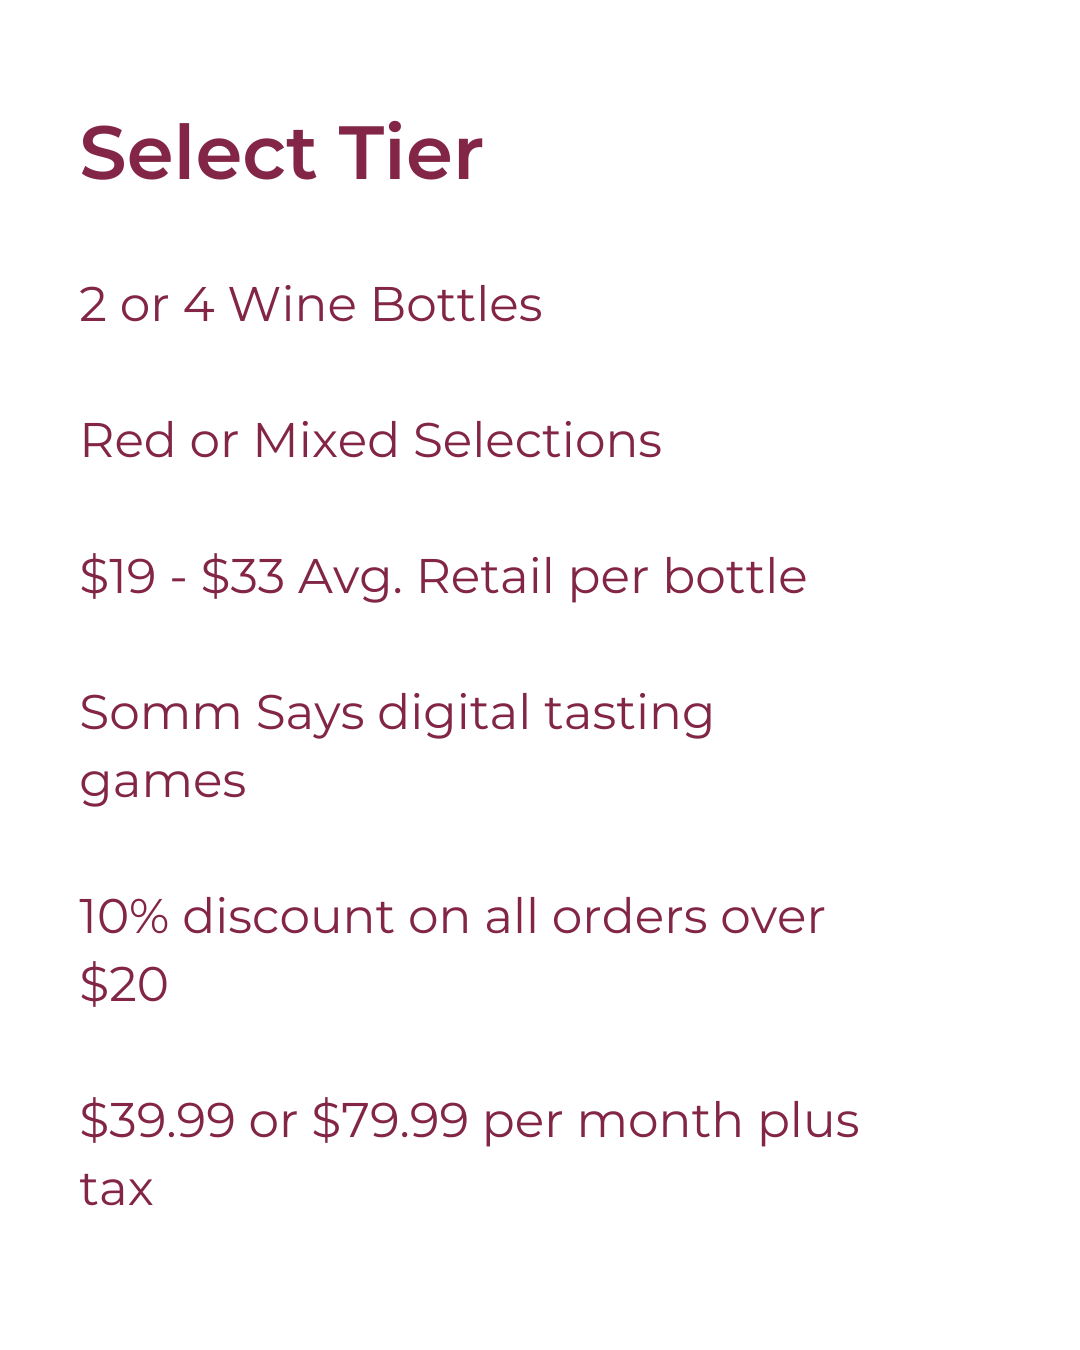Click the words "Mixed Selections"
Image resolution: width=1080 pixels, height=1350 pixels.
click(x=457, y=440)
